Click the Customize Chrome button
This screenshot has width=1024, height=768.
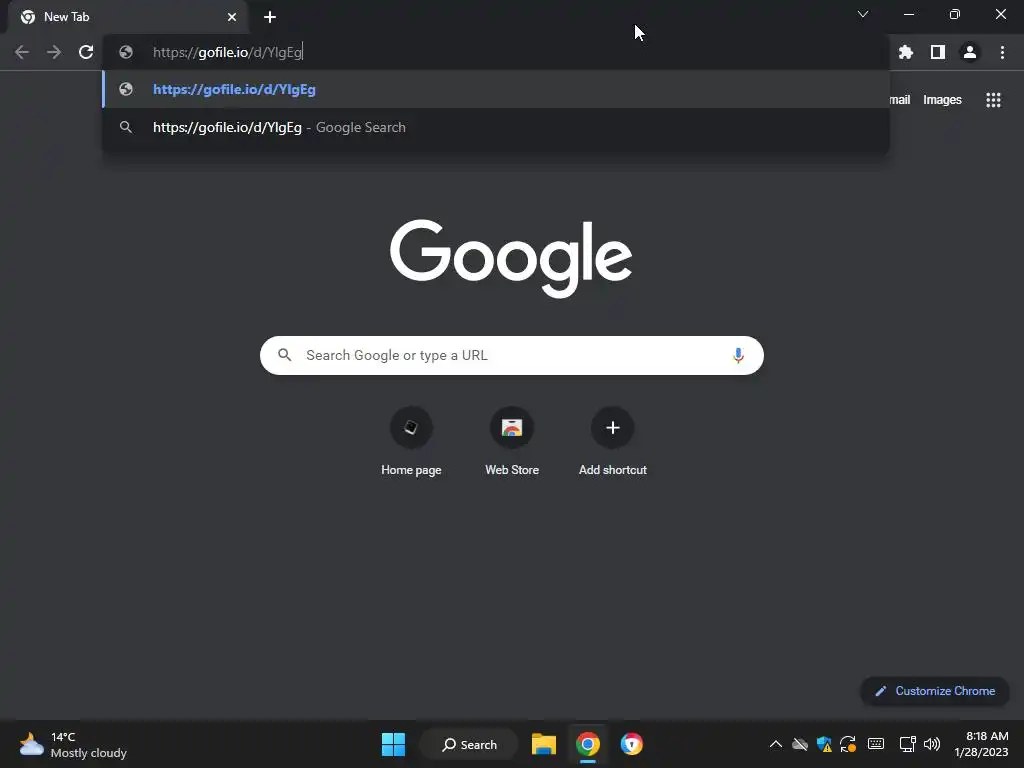click(x=935, y=691)
